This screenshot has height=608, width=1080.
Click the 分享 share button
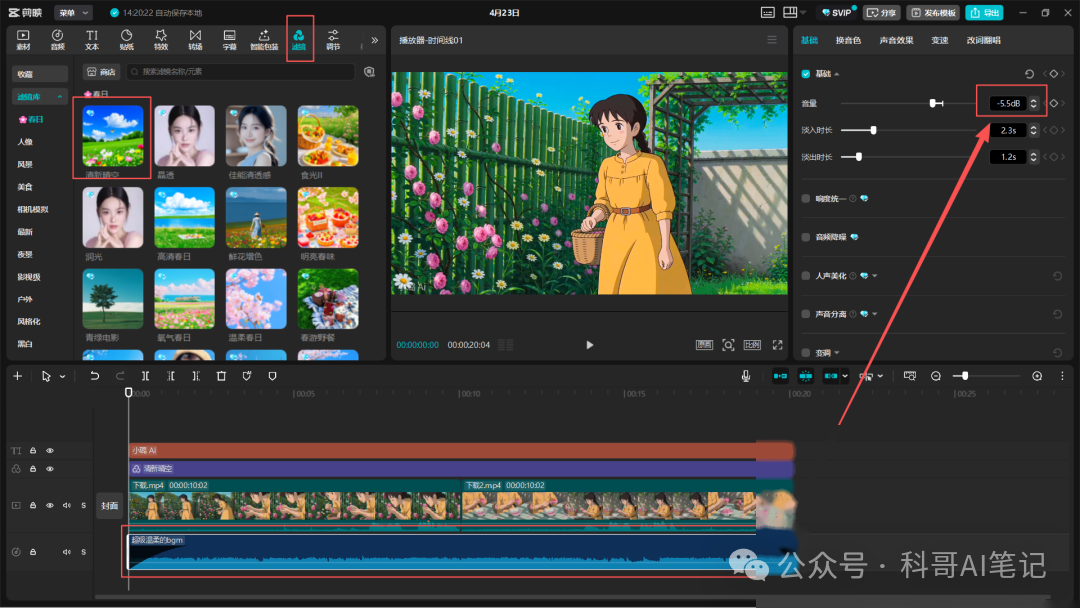point(882,12)
